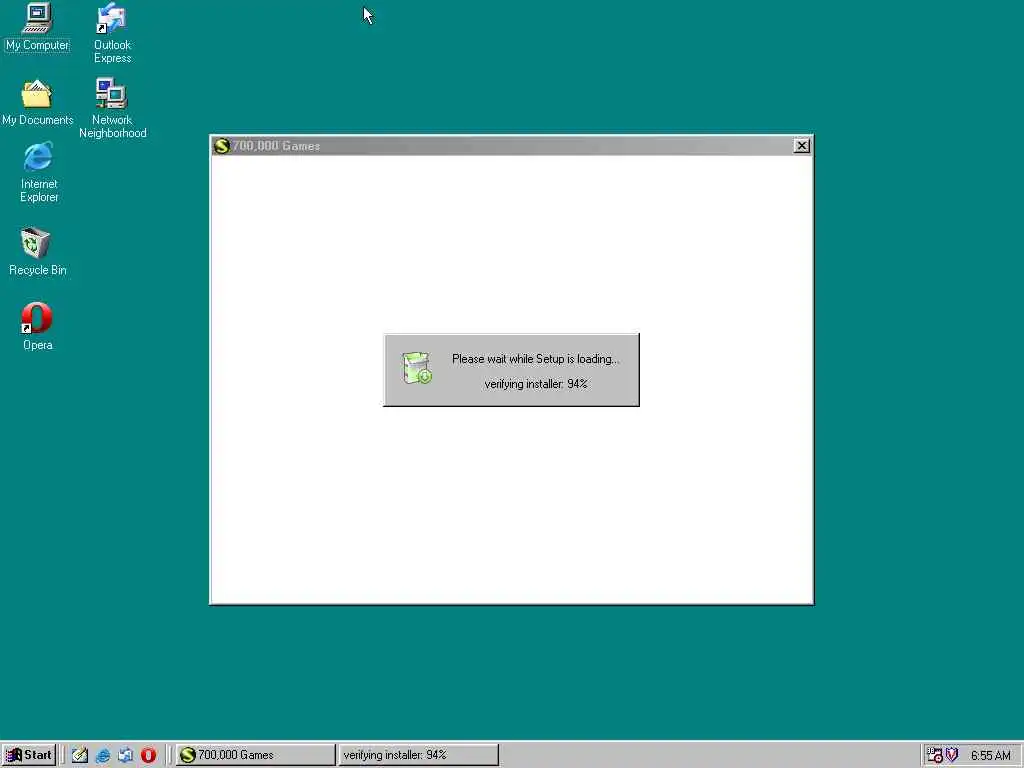Activate verifying installer taskbar button
The image size is (1024, 768).
[x=419, y=755]
